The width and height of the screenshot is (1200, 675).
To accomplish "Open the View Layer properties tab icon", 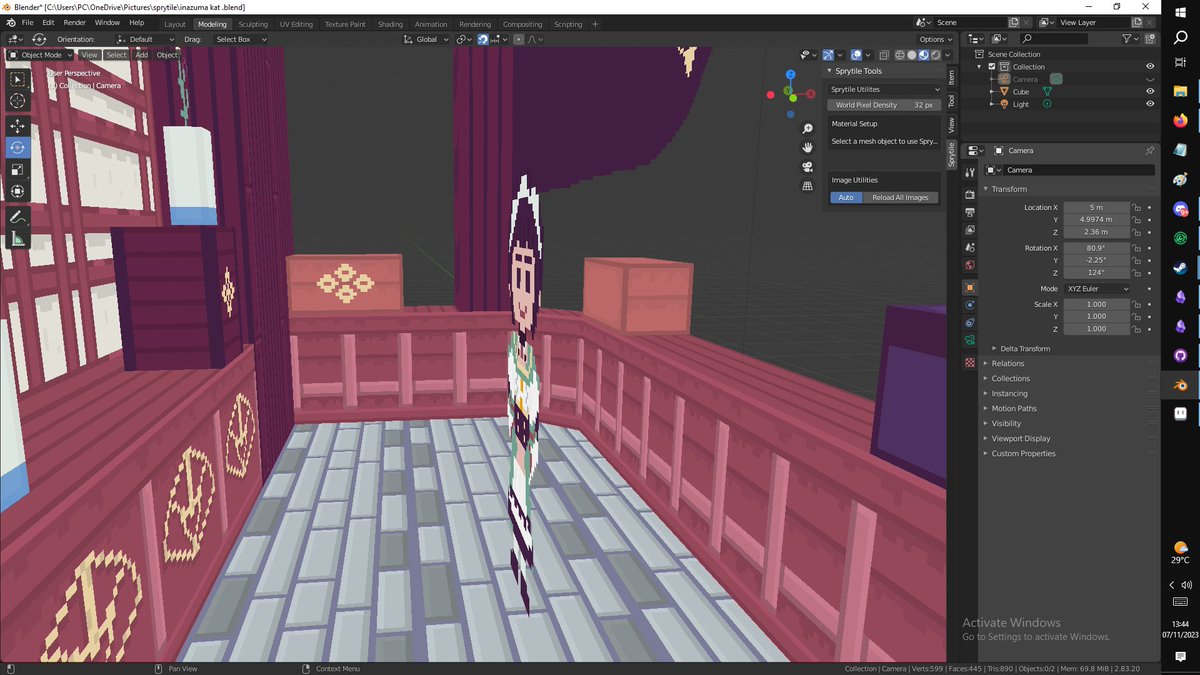I will (x=969, y=230).
